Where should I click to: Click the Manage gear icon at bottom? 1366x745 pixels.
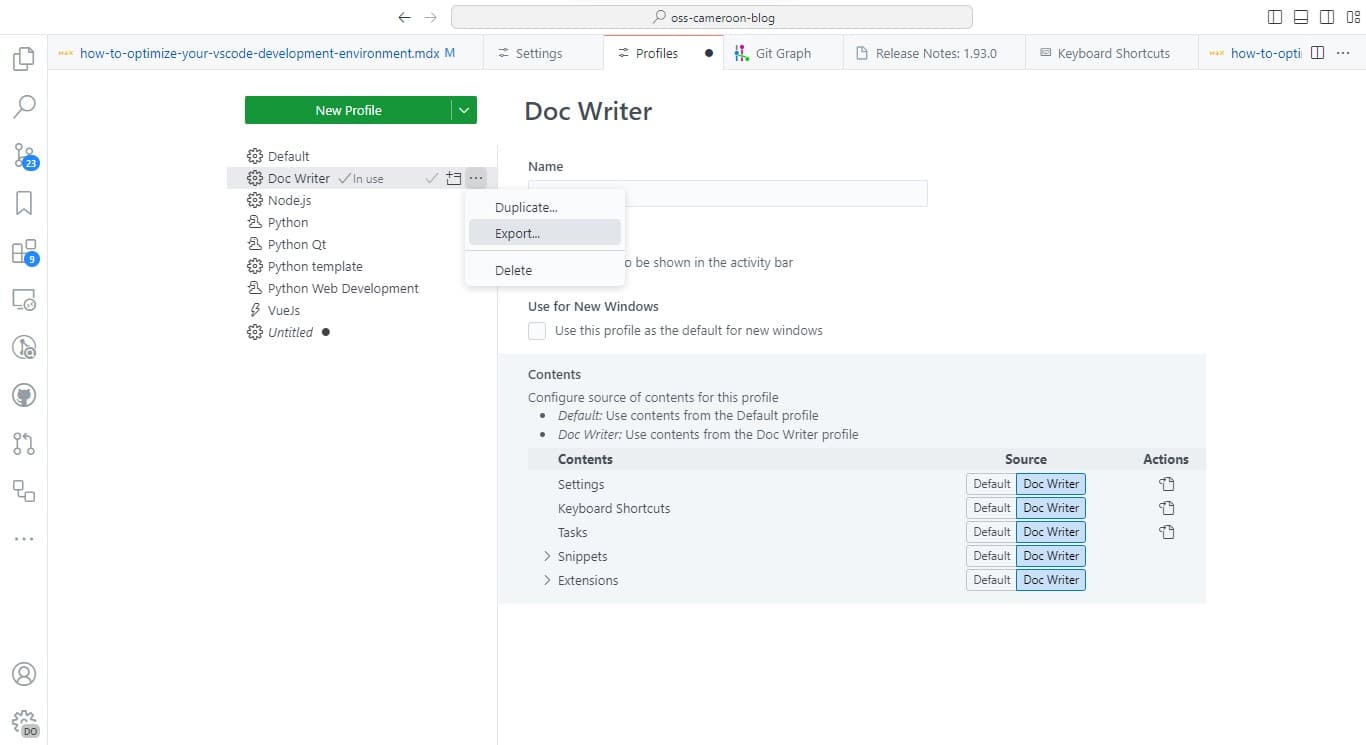point(24,722)
